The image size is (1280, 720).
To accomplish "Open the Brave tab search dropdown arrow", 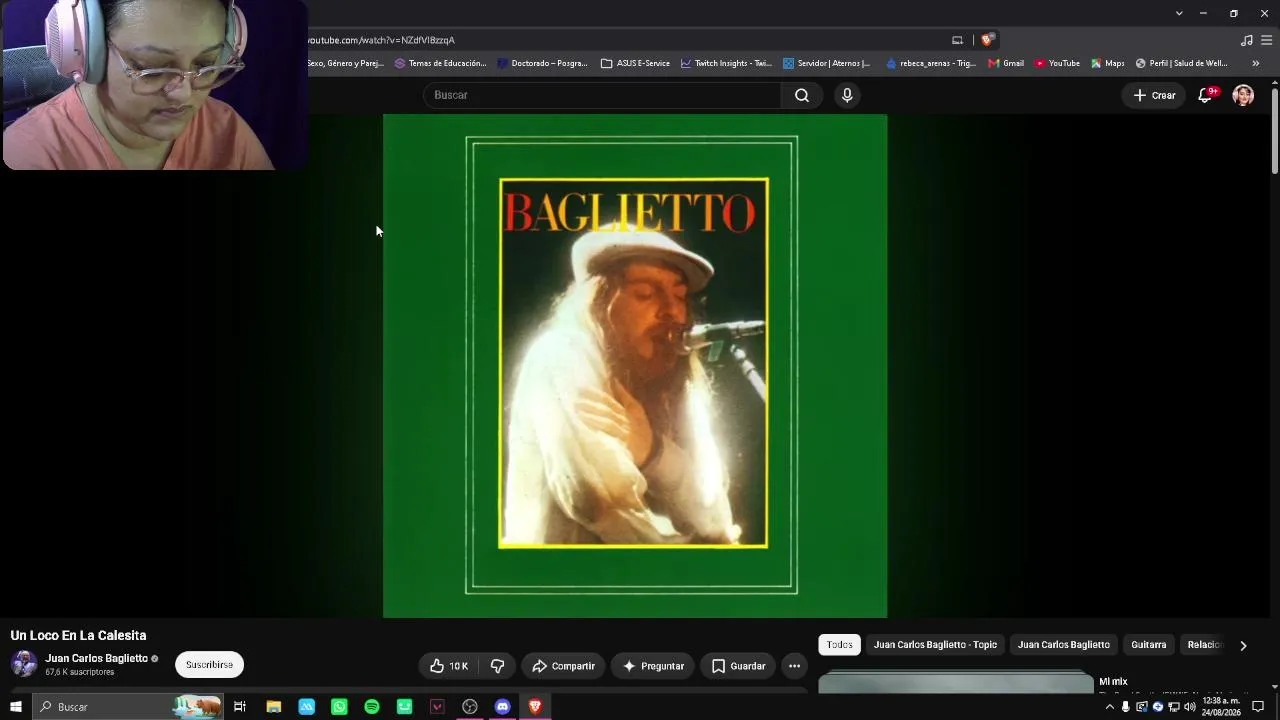I will pyautogui.click(x=1179, y=13).
